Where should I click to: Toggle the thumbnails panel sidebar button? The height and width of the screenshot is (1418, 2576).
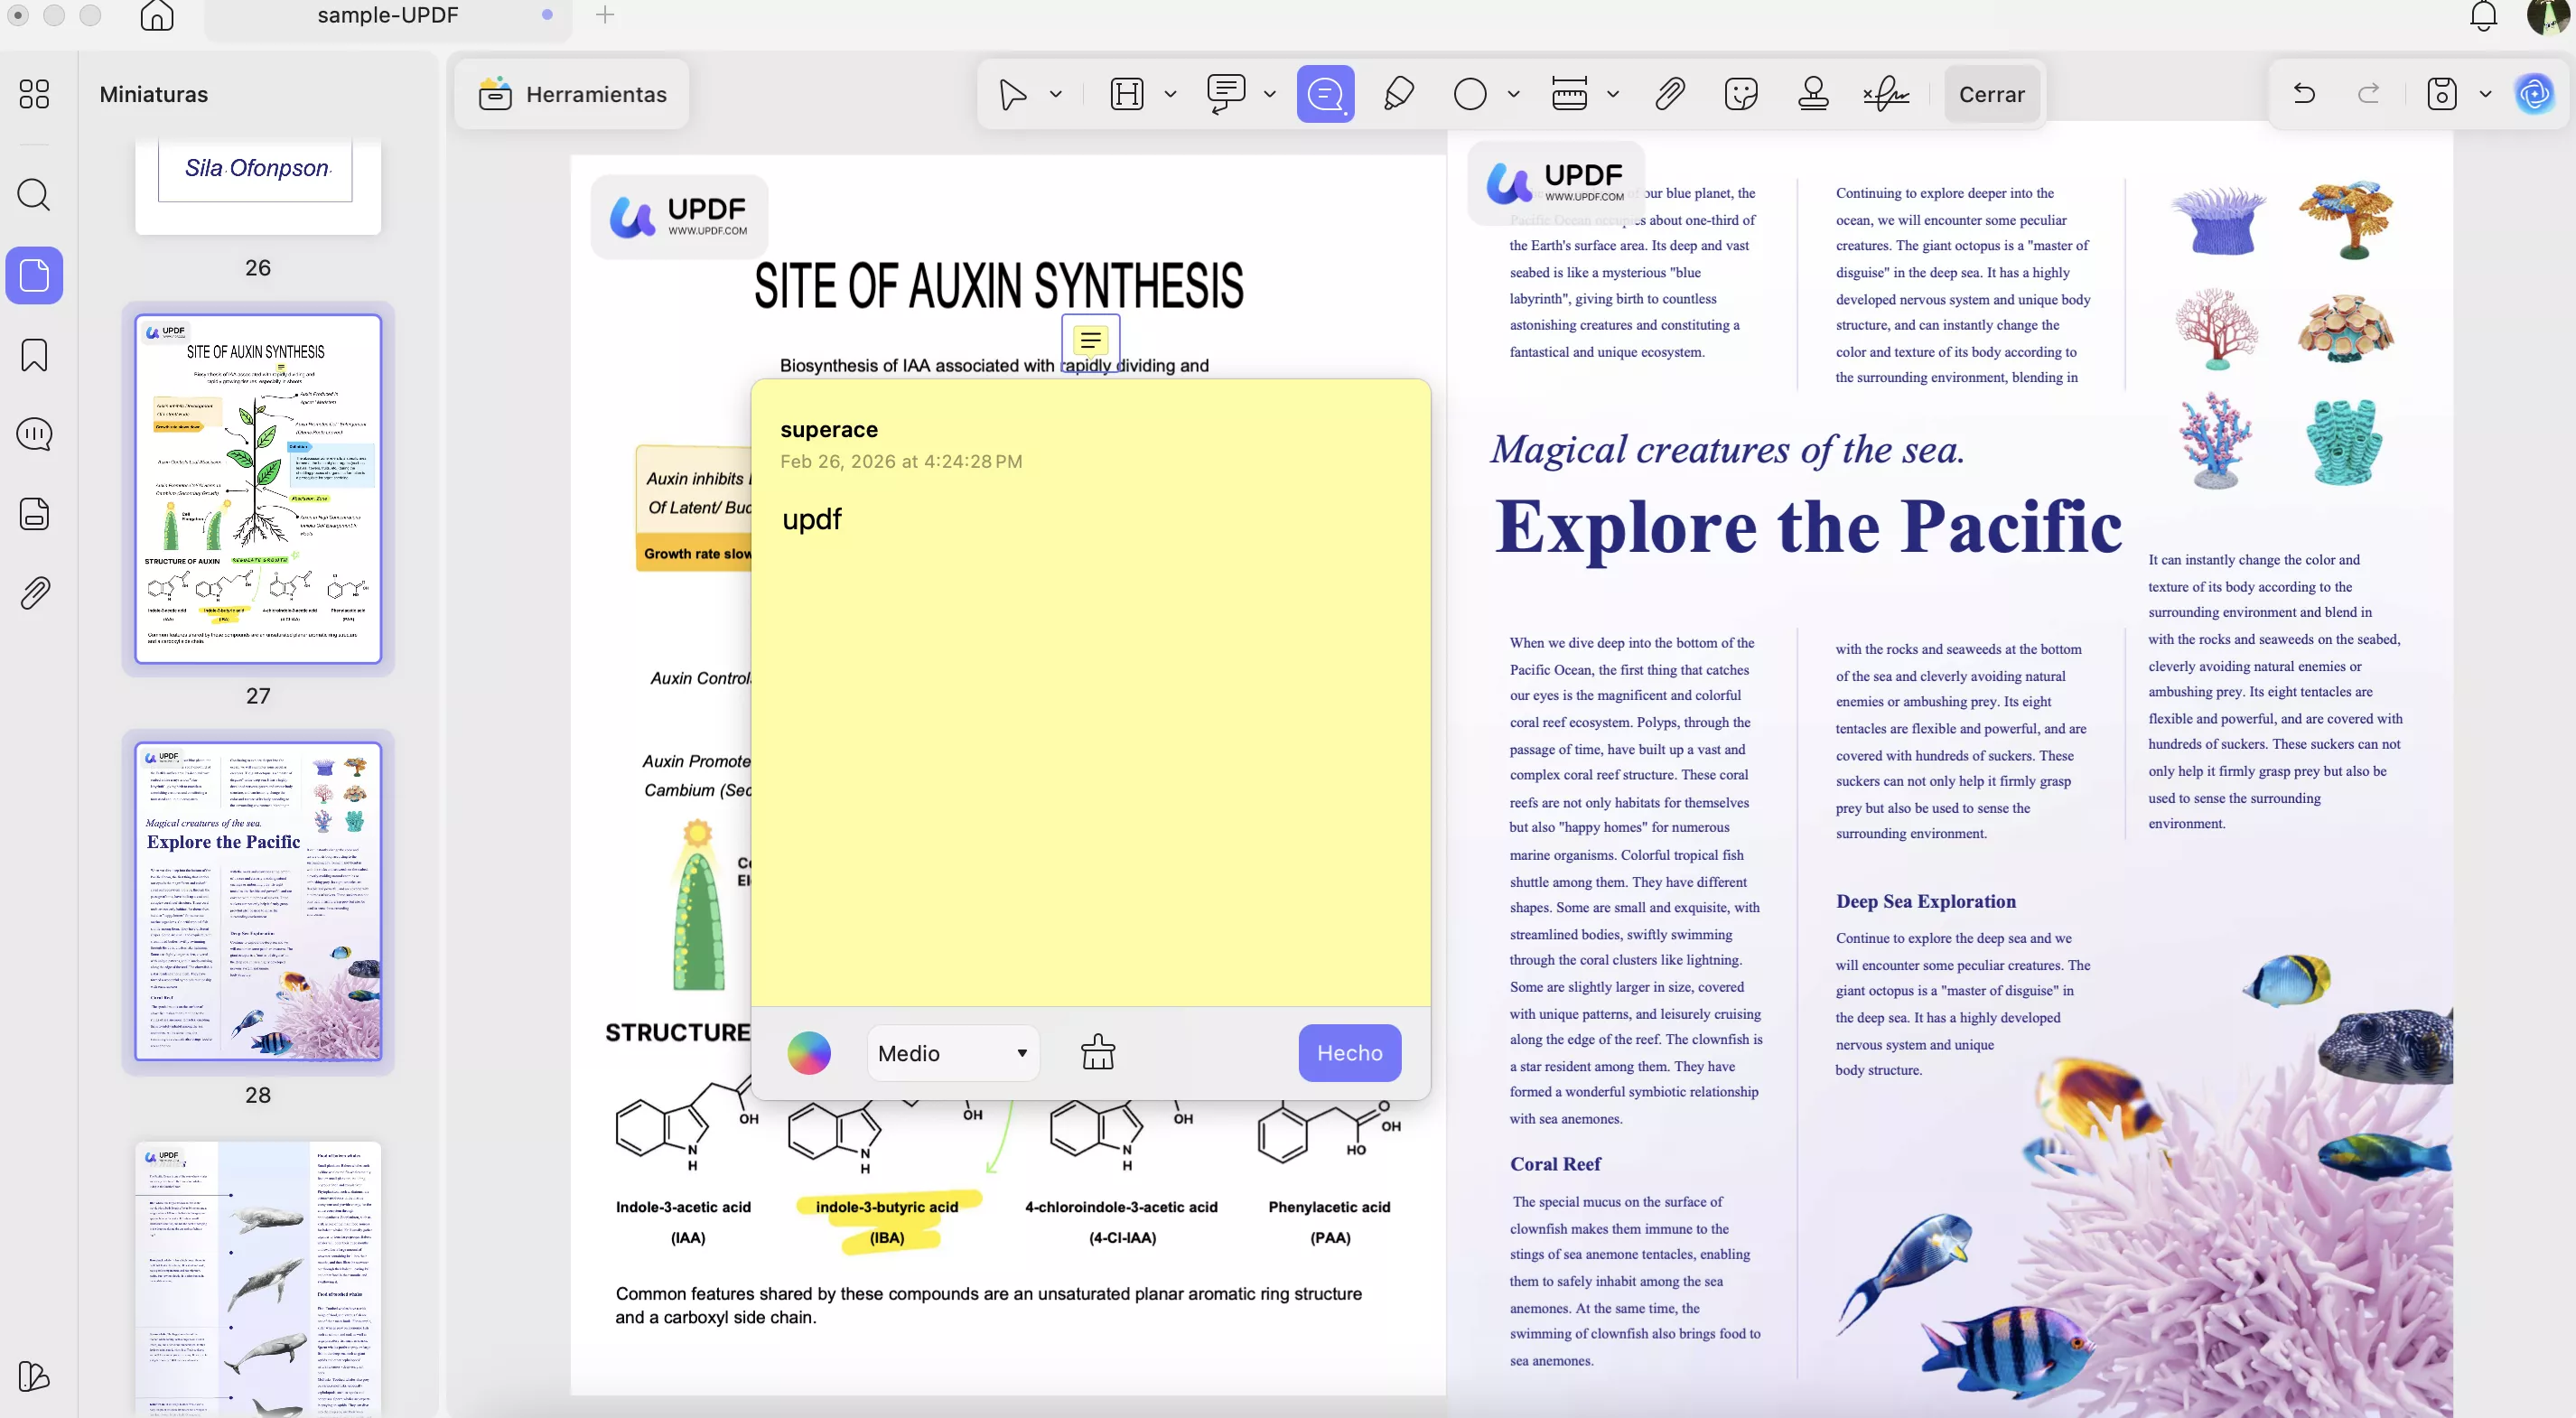34,275
